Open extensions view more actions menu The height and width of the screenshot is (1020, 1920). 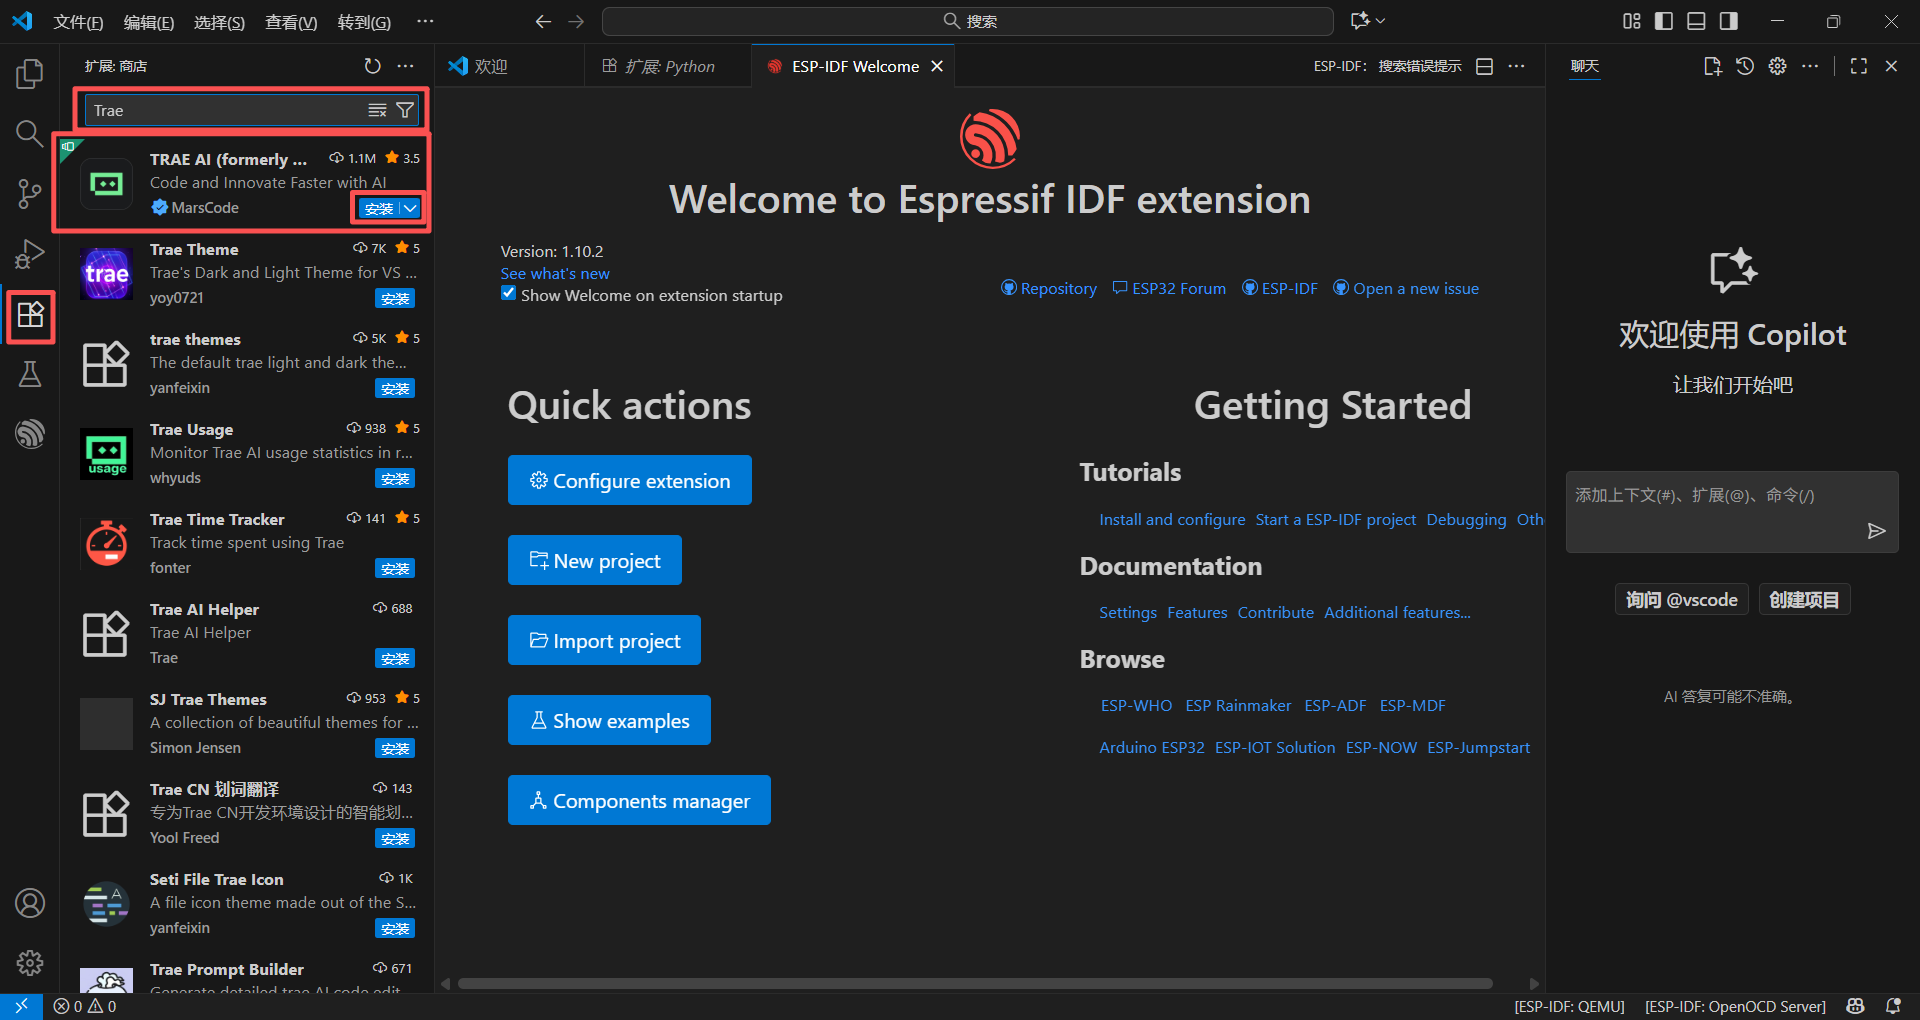(x=405, y=66)
